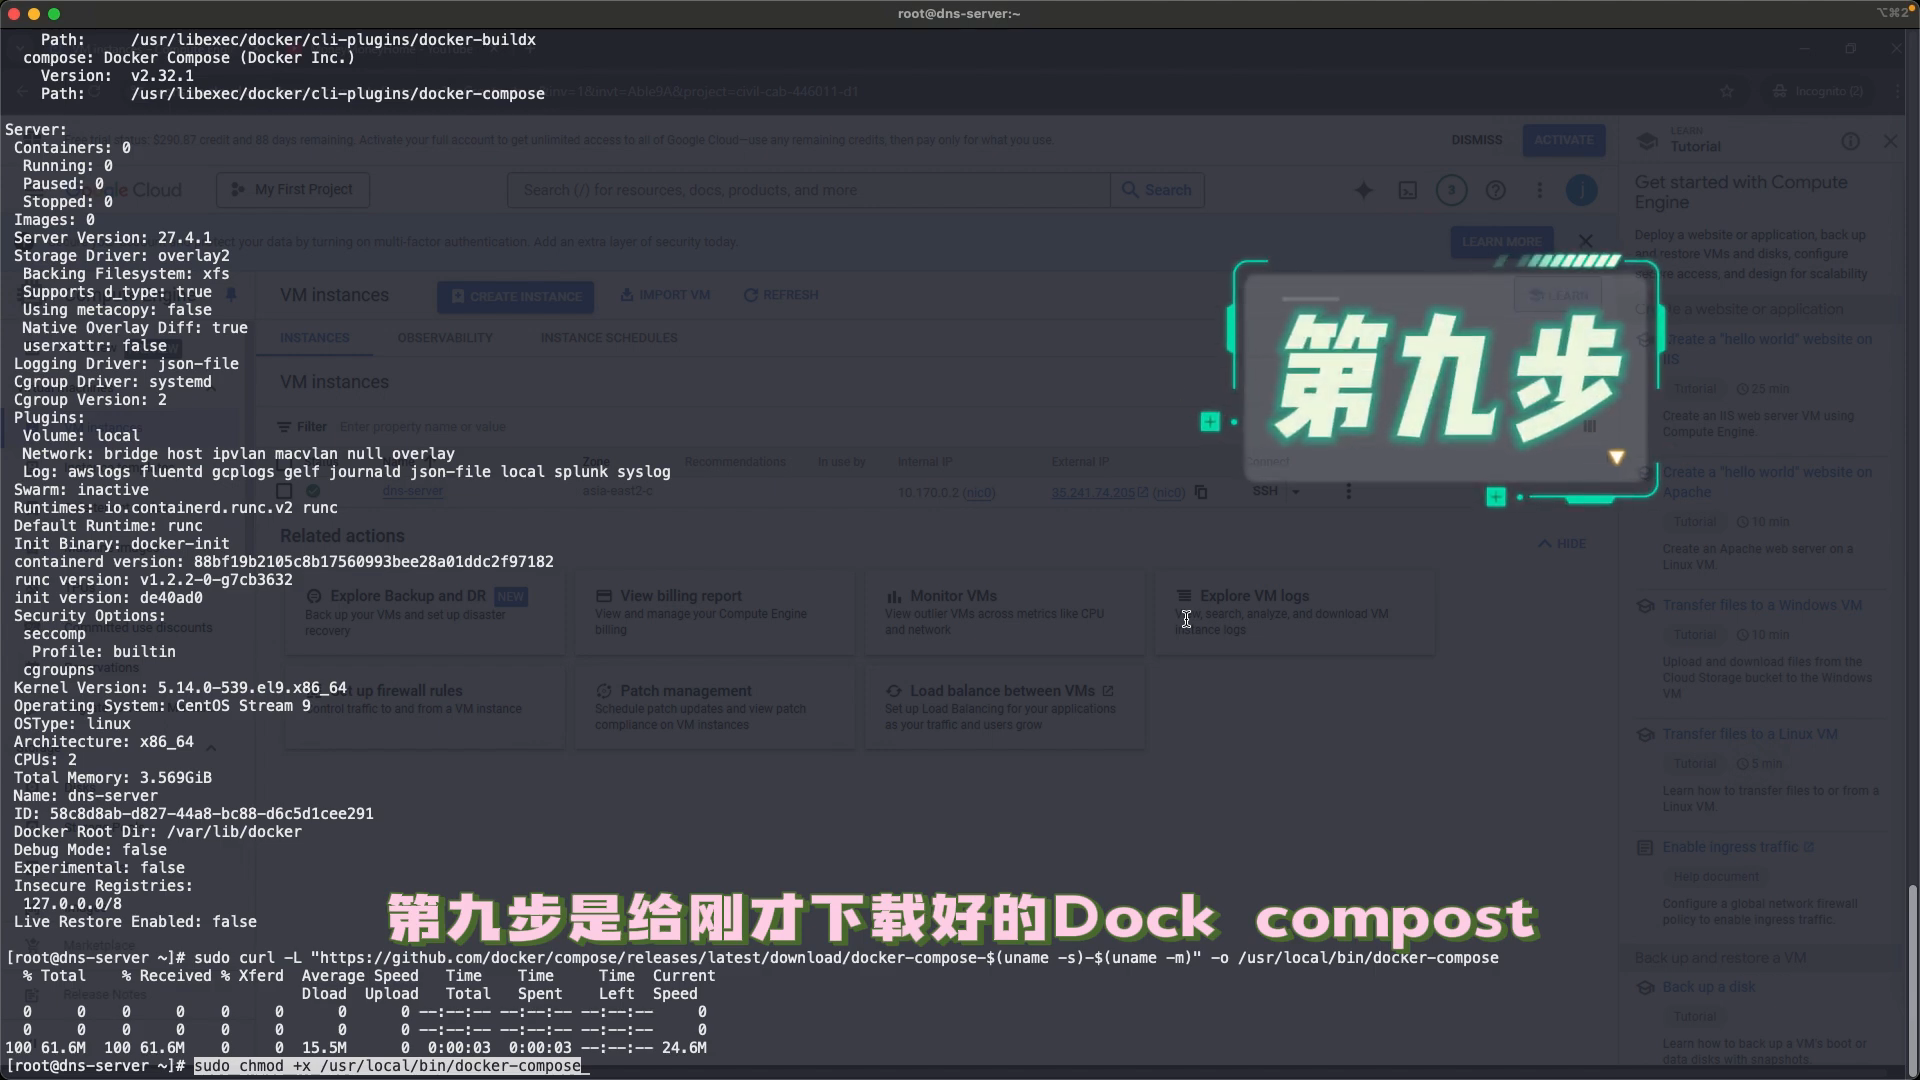This screenshot has height=1080, width=1920.
Task: Open the Back up a disk tutorial
Action: [1709, 987]
